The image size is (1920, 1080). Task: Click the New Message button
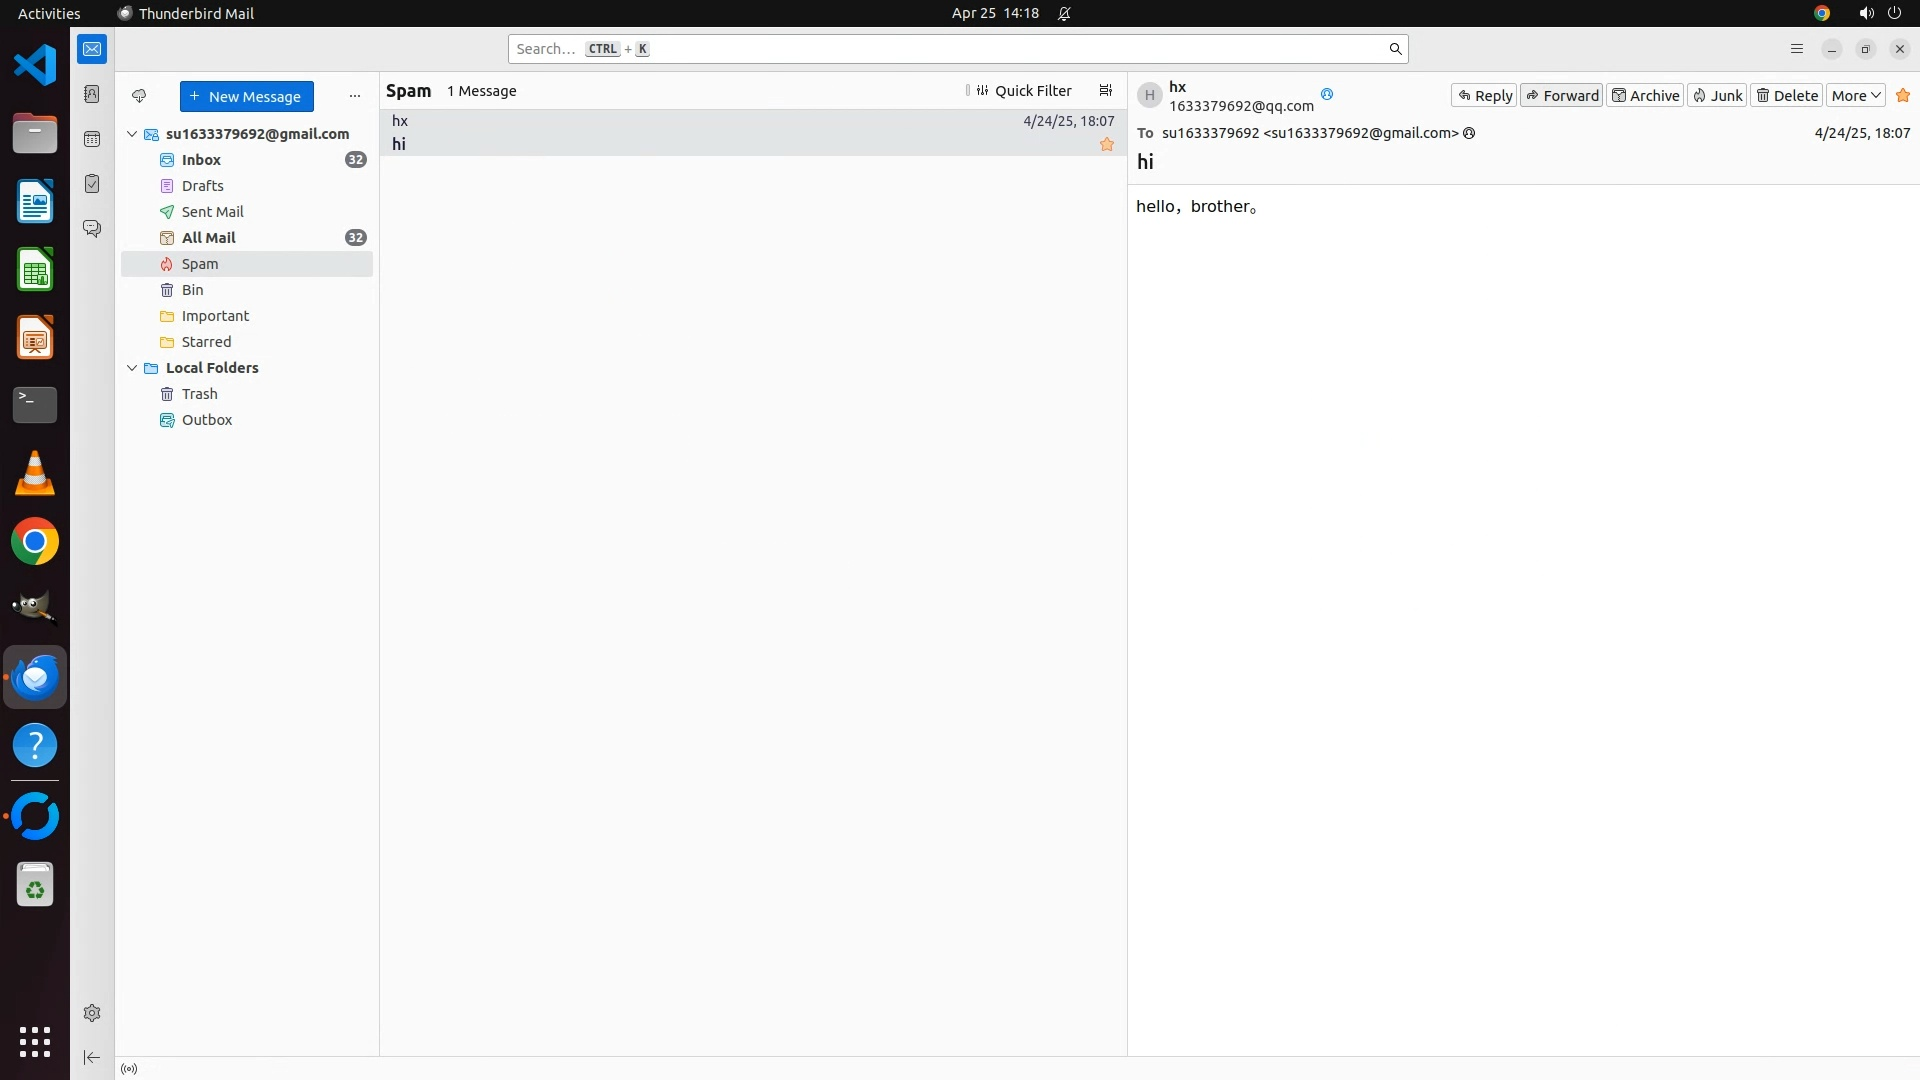(246, 97)
